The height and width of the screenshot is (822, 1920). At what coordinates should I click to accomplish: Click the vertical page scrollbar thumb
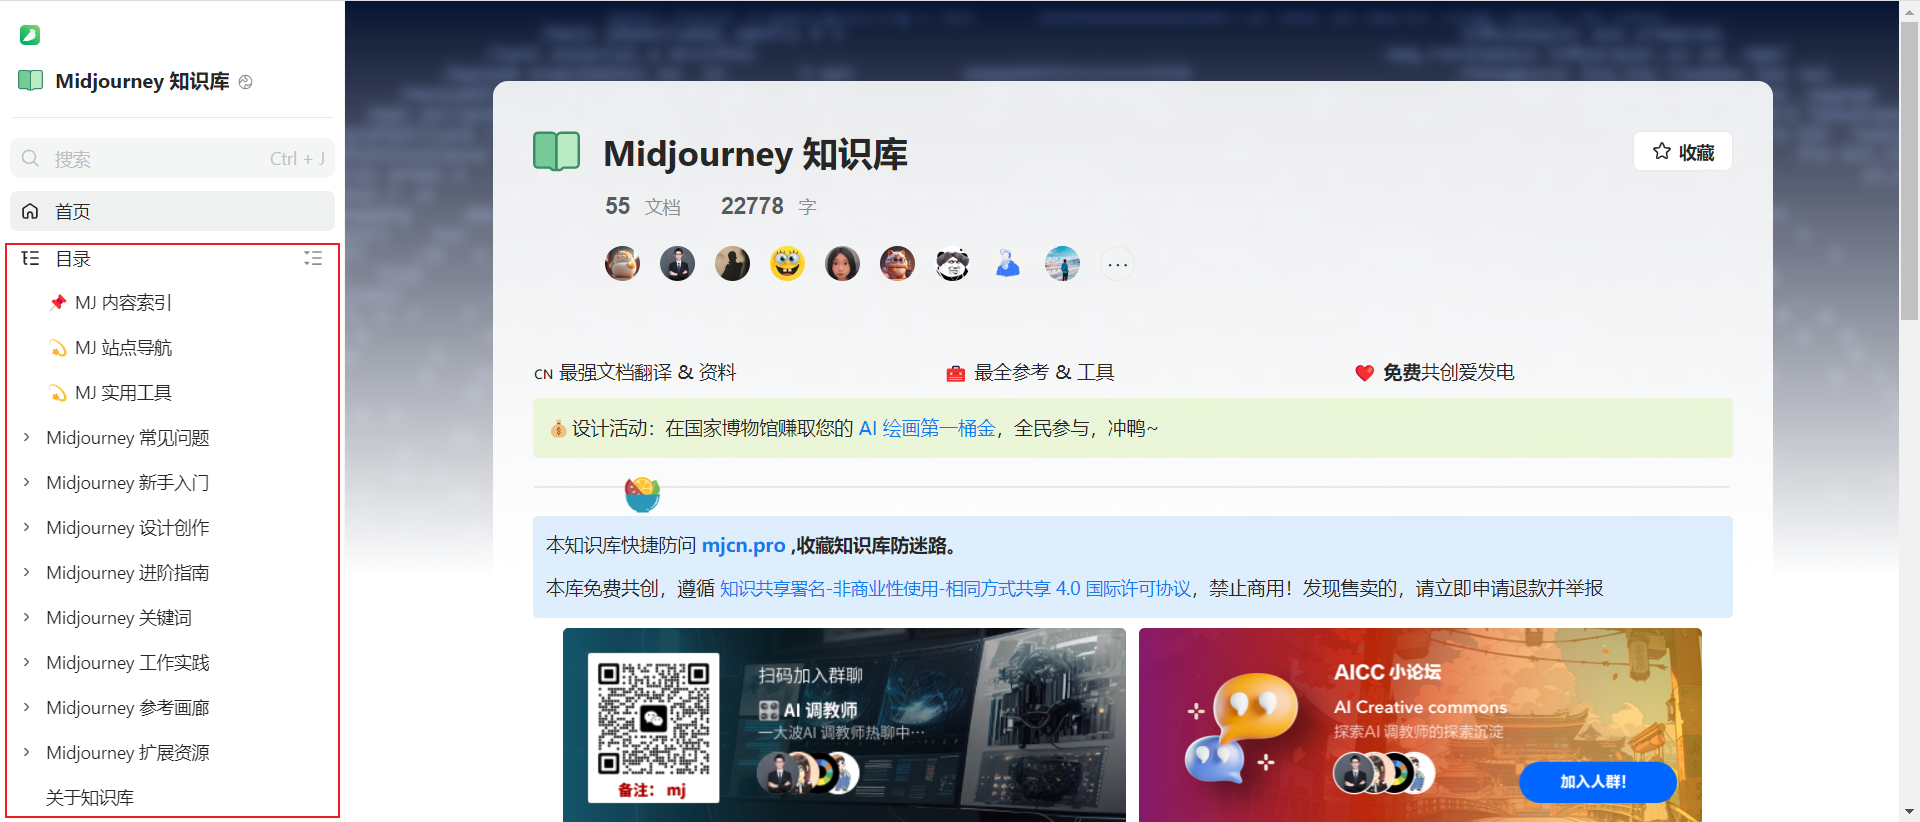pos(1909,170)
